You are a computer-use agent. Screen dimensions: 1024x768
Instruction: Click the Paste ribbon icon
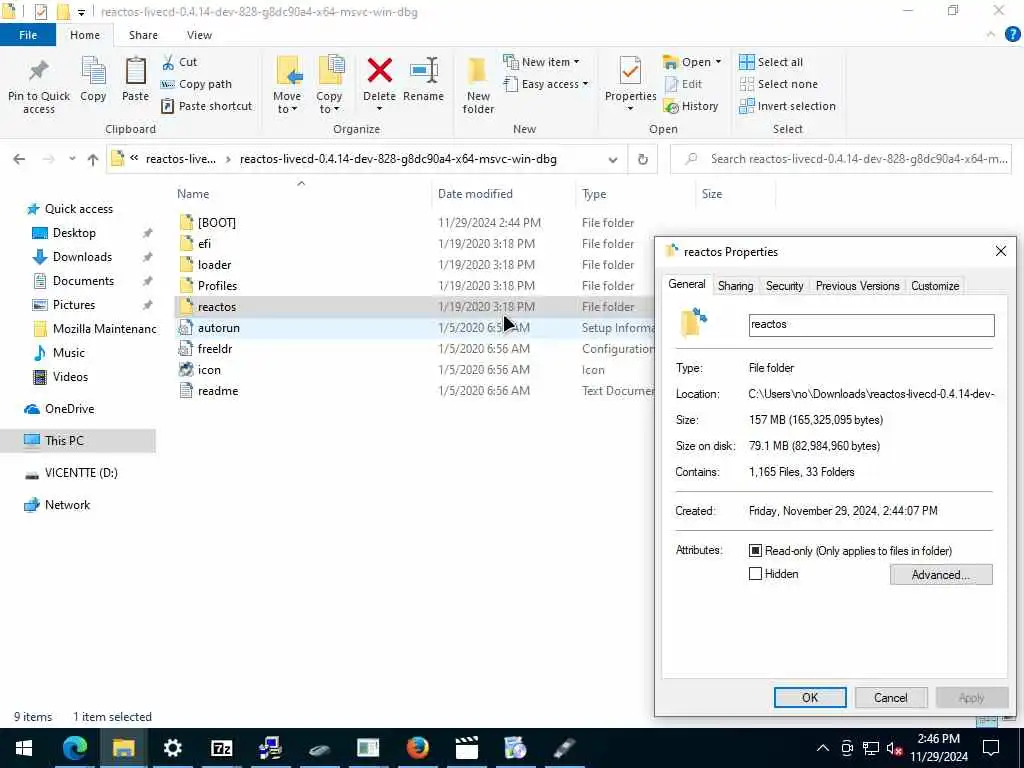click(135, 79)
